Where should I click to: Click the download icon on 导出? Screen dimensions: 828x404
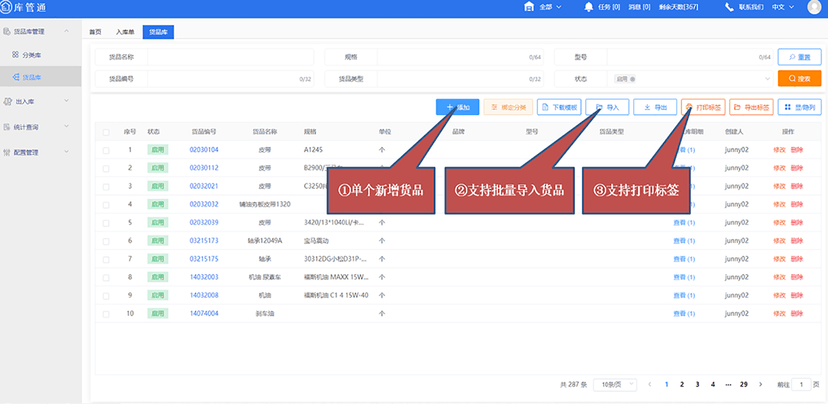(x=647, y=107)
